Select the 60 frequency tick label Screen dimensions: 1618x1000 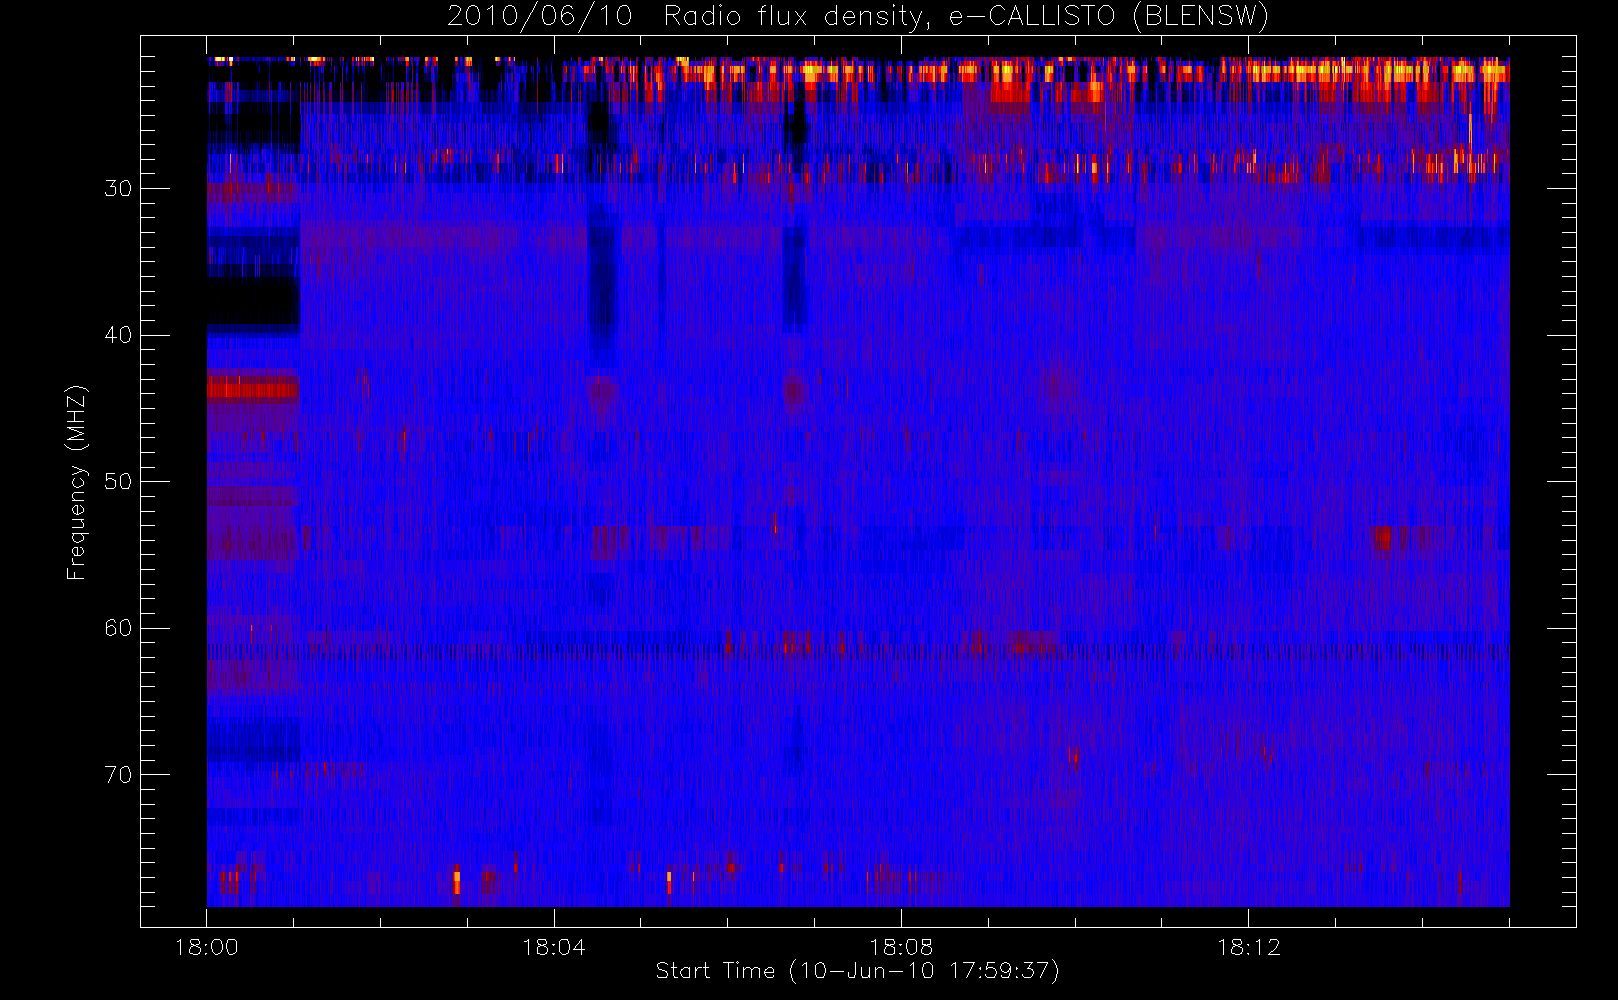coord(118,628)
